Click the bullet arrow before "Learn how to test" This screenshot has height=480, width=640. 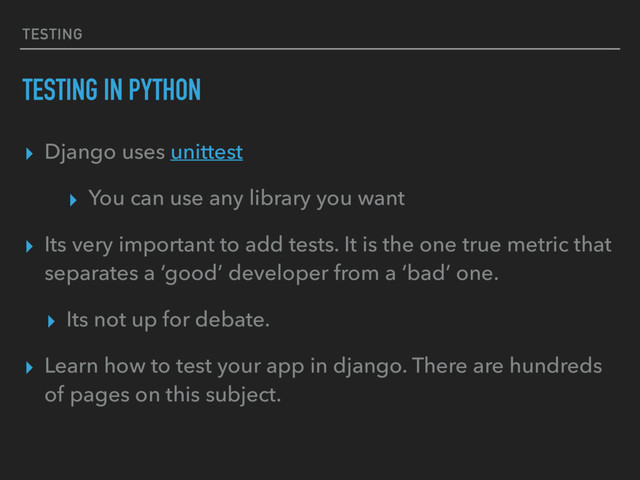click(x=28, y=368)
